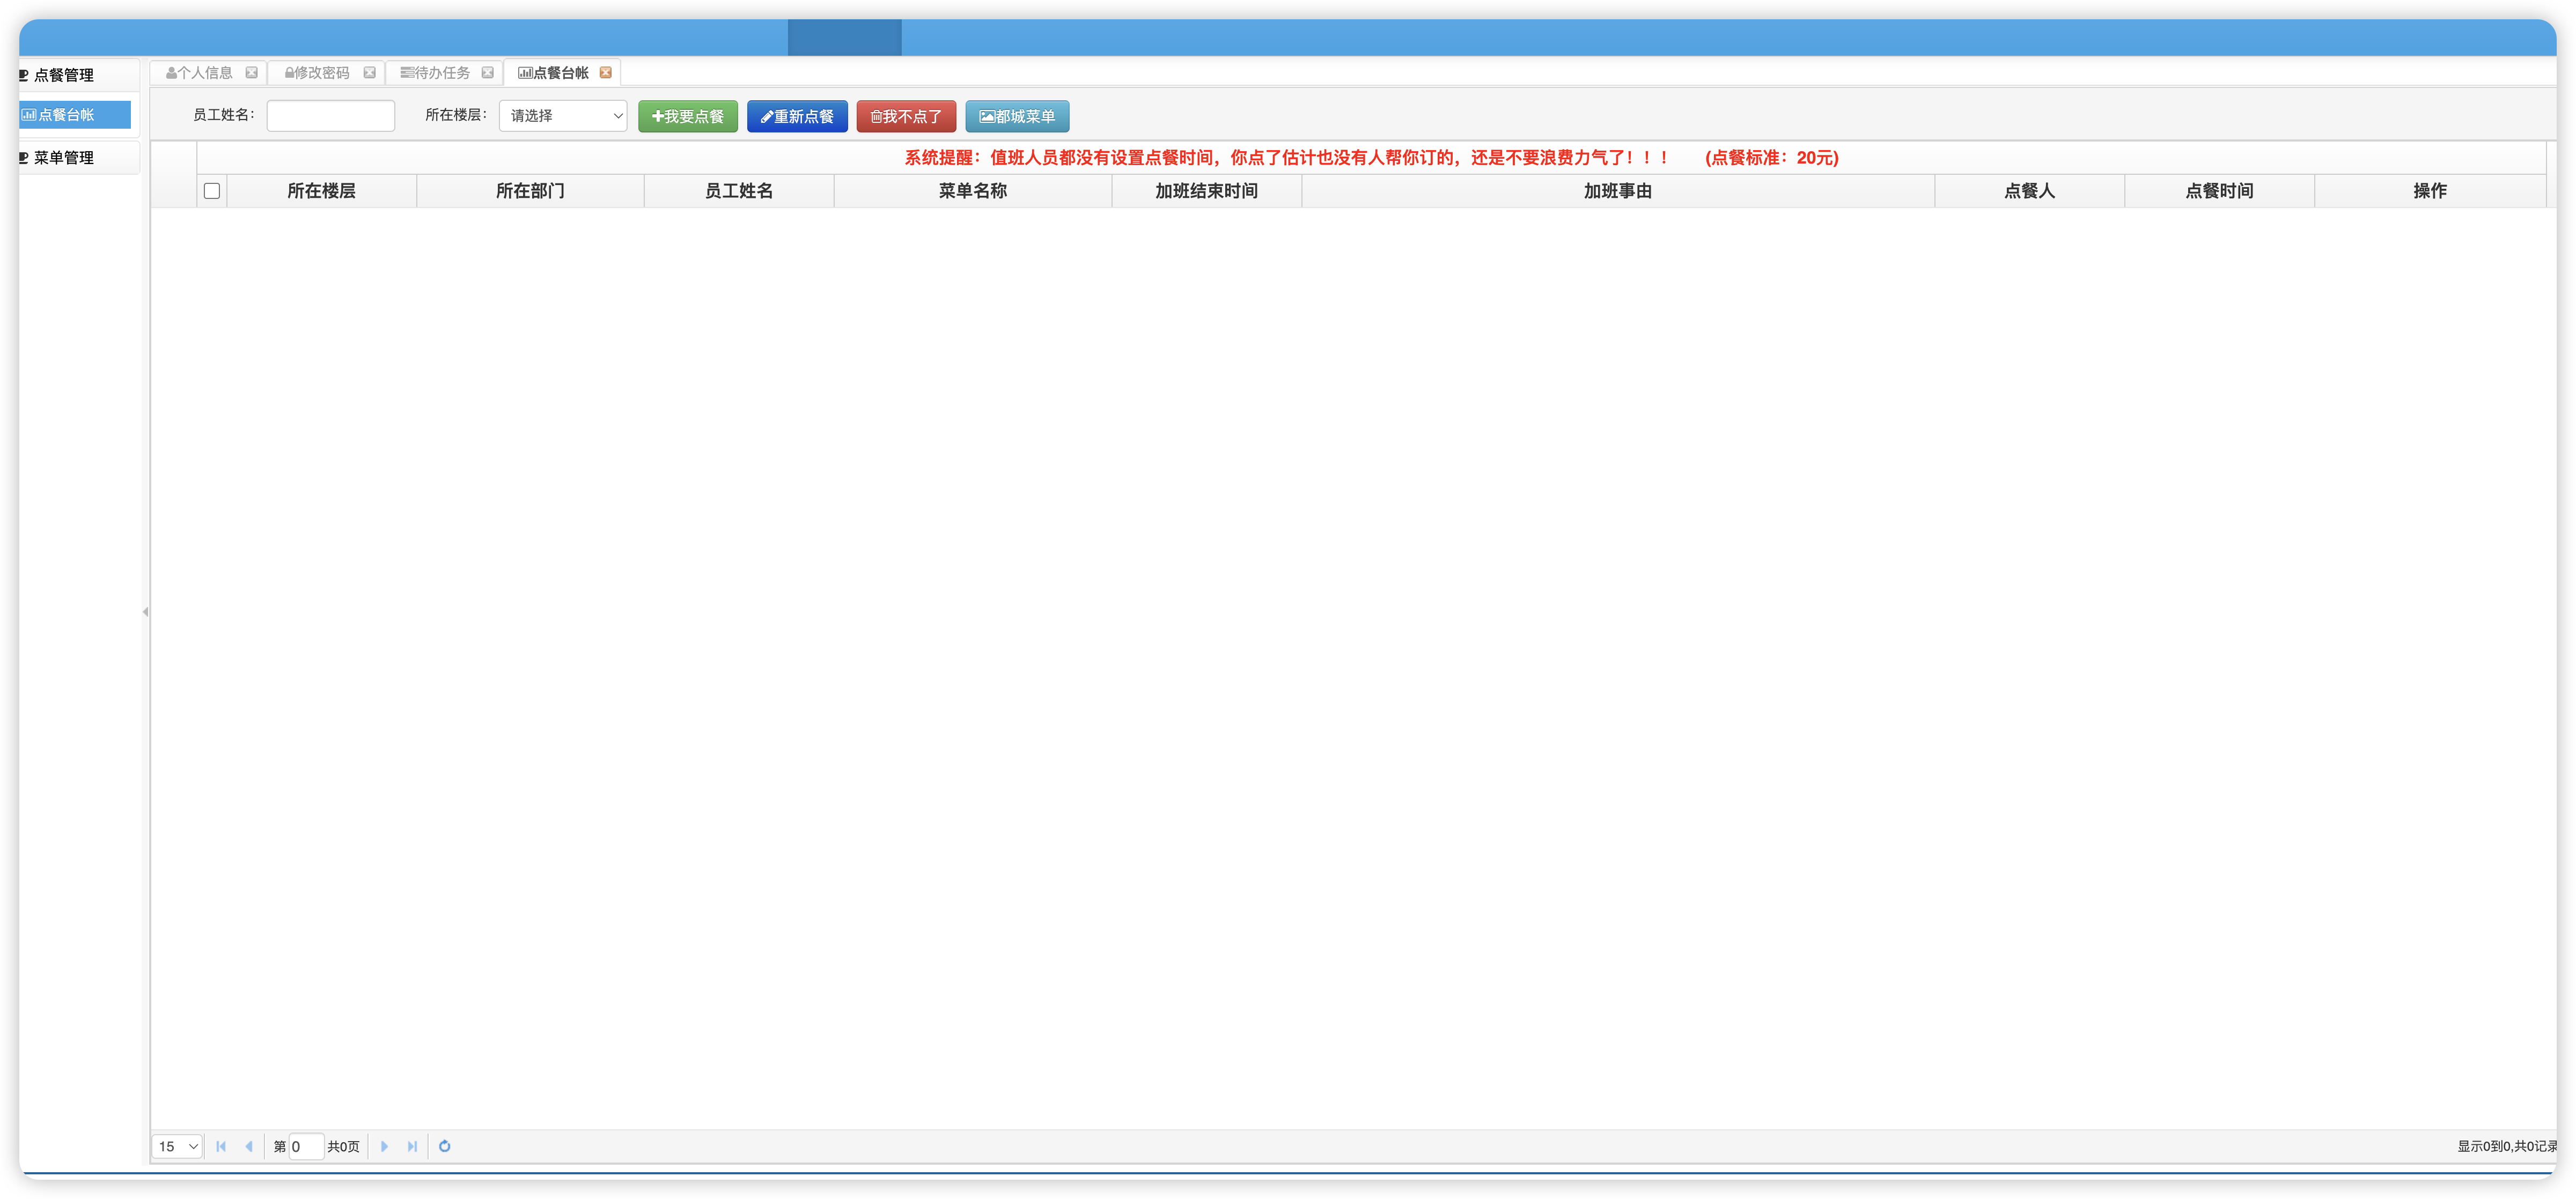This screenshot has height=1199, width=2576.
Task: Open the page size dropdown showing 15
Action: 178,1146
